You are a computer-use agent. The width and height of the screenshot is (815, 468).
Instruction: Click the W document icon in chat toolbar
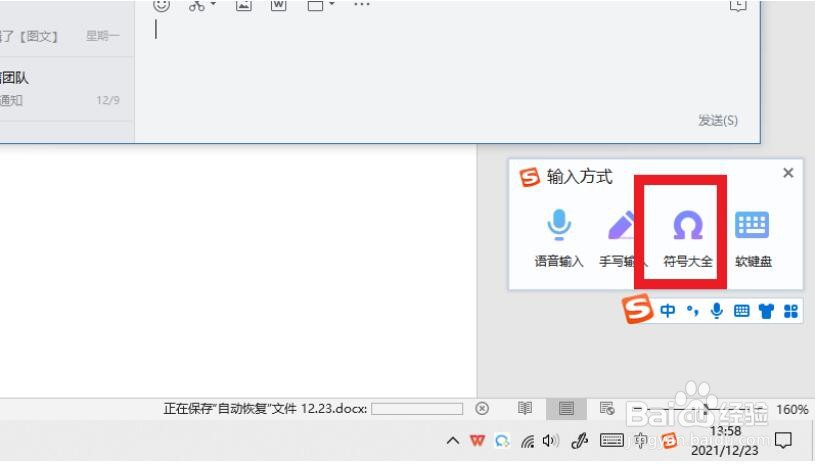coord(279,5)
